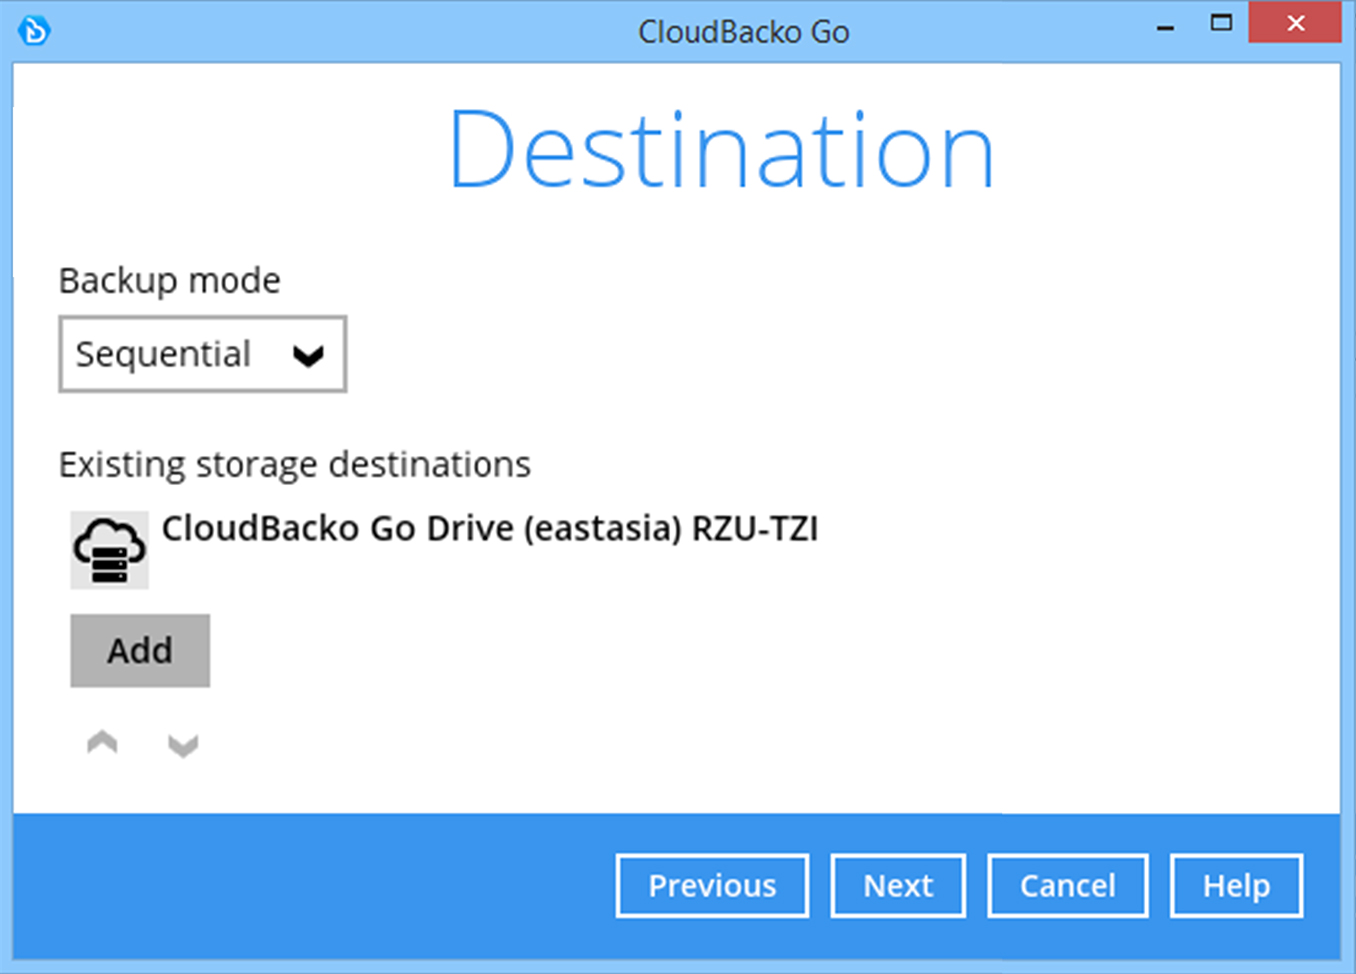Click the cloud storage destination icon

110,550
